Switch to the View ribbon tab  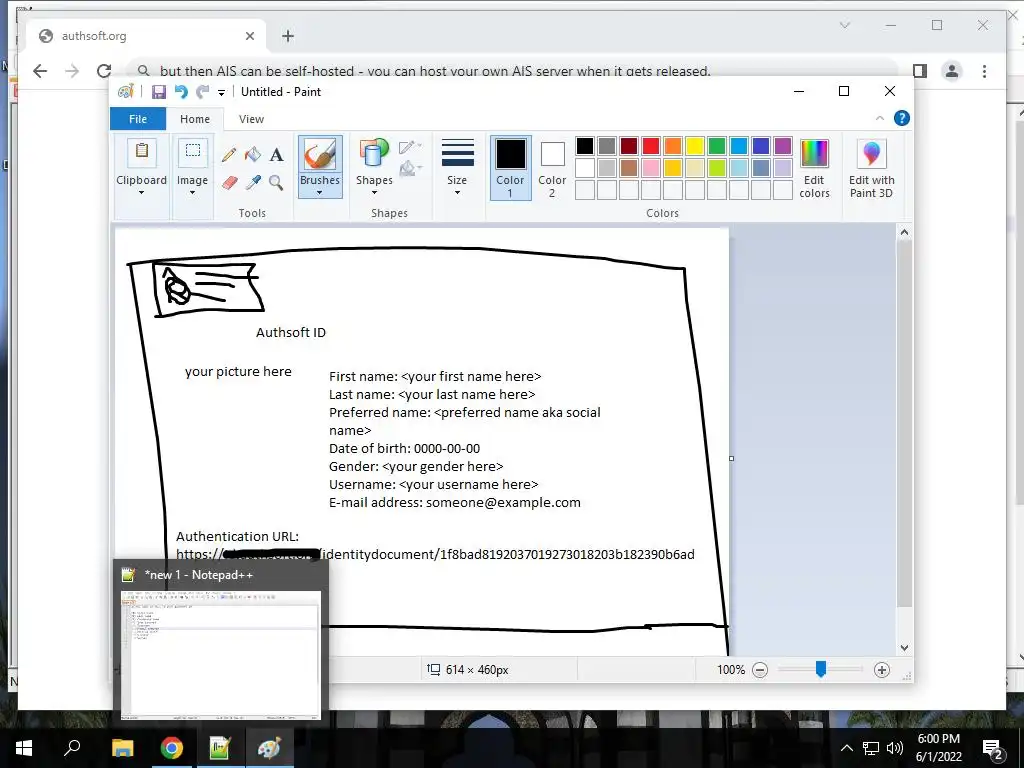tap(251, 119)
